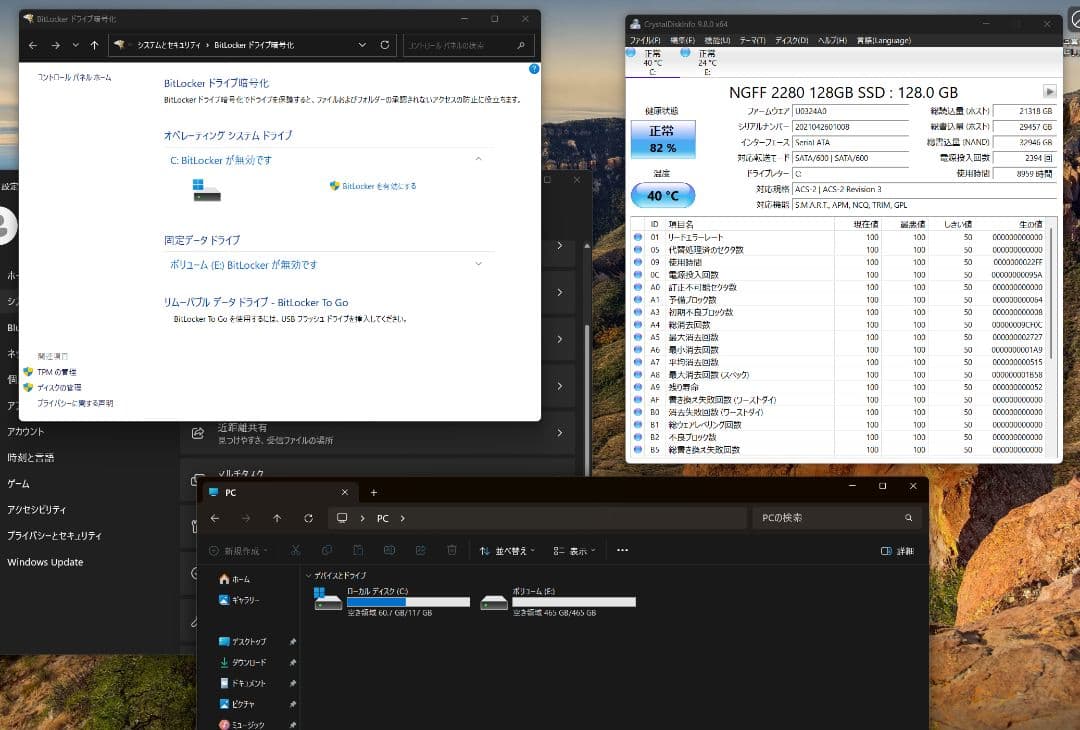
Task: Go forward in the BitLocker window
Action: tap(56, 45)
